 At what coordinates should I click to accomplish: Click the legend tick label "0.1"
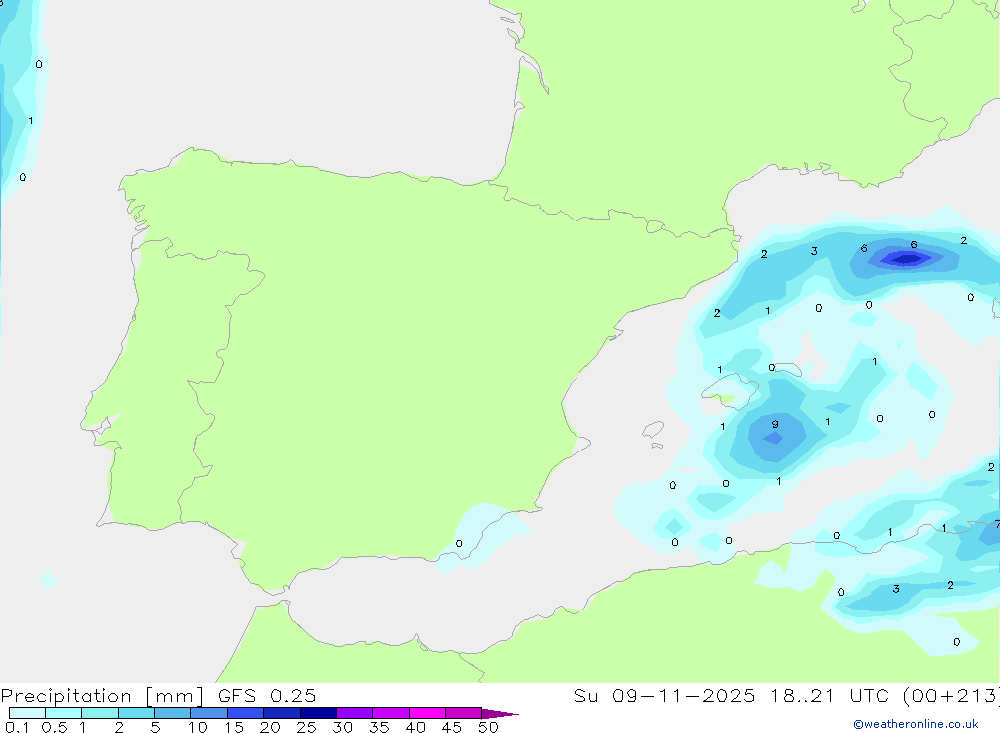click(17, 727)
